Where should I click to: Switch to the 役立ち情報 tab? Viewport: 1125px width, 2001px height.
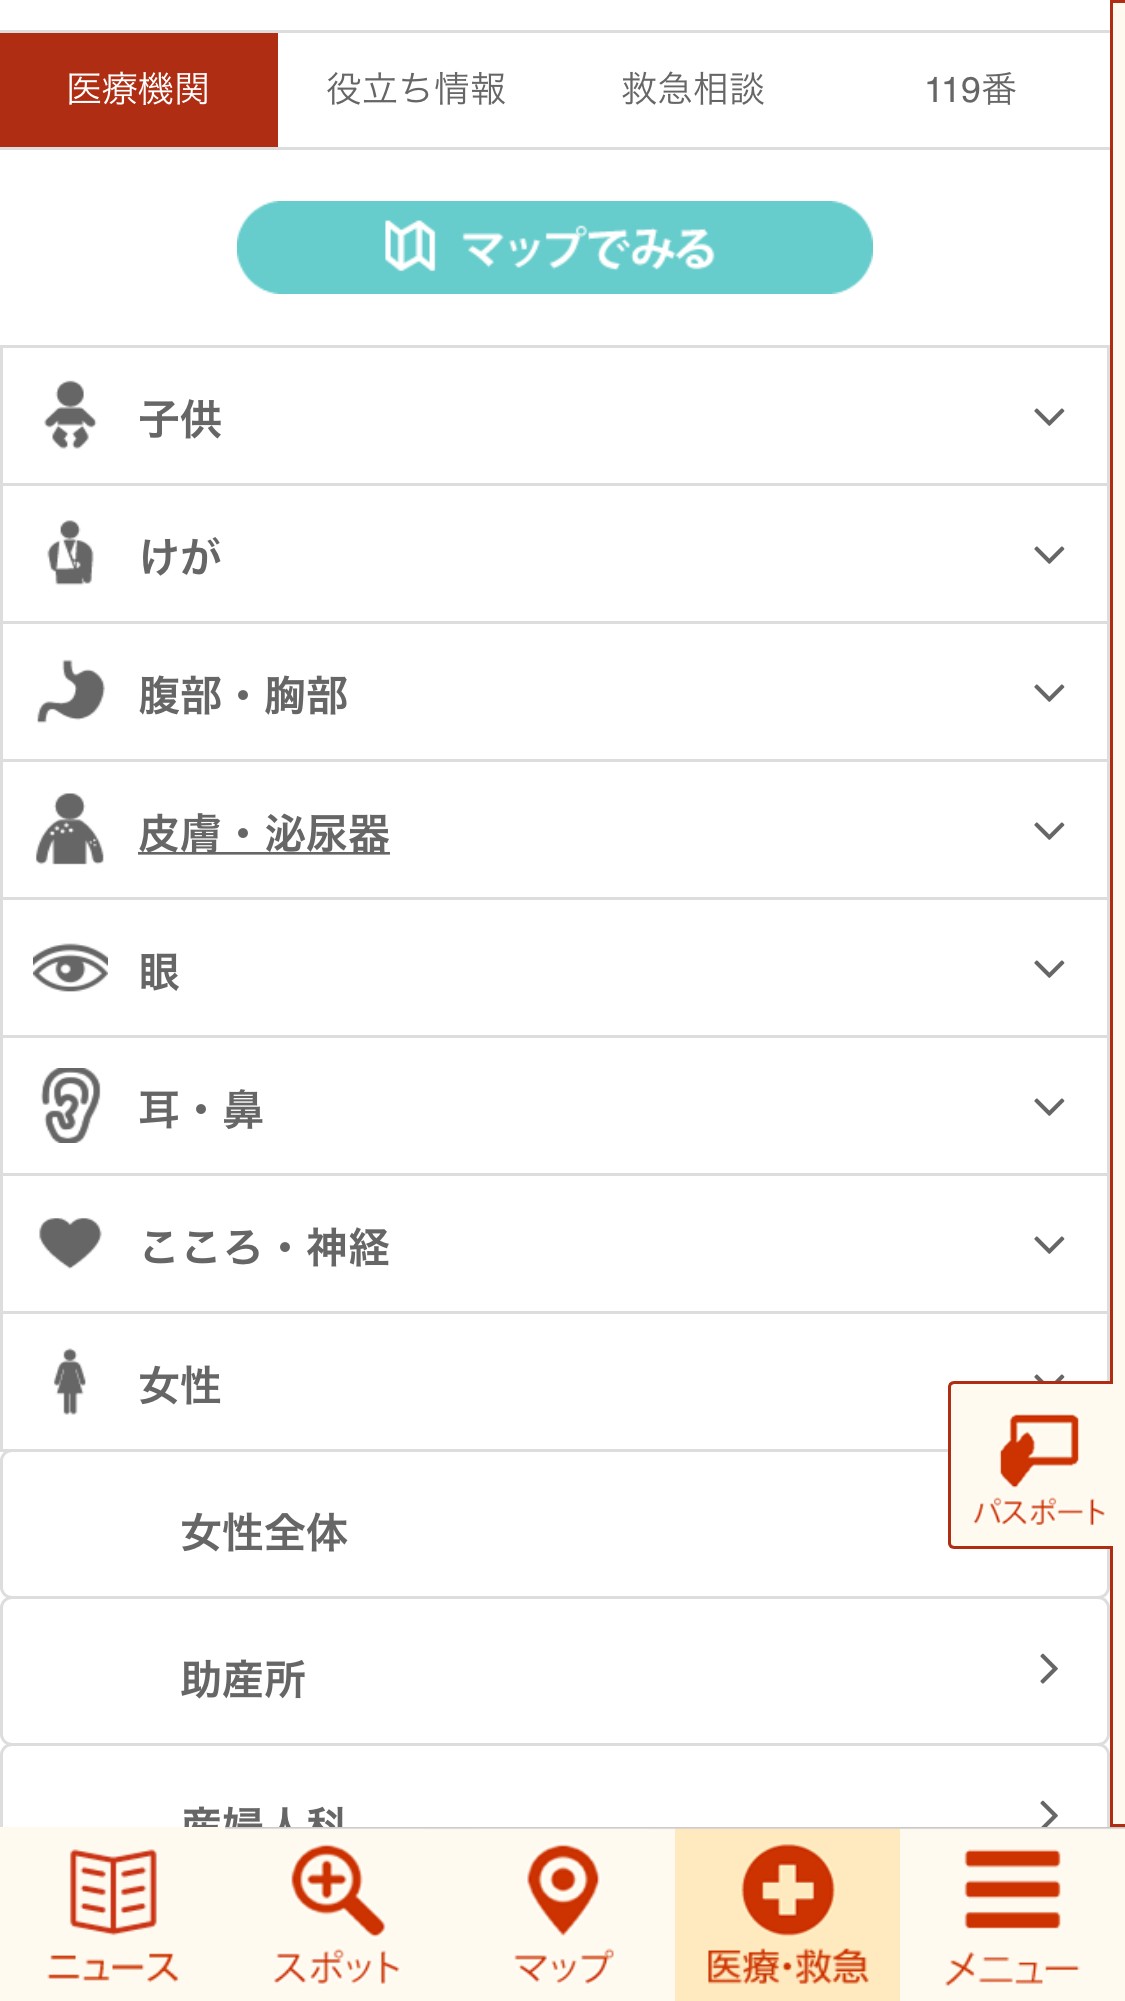point(416,90)
